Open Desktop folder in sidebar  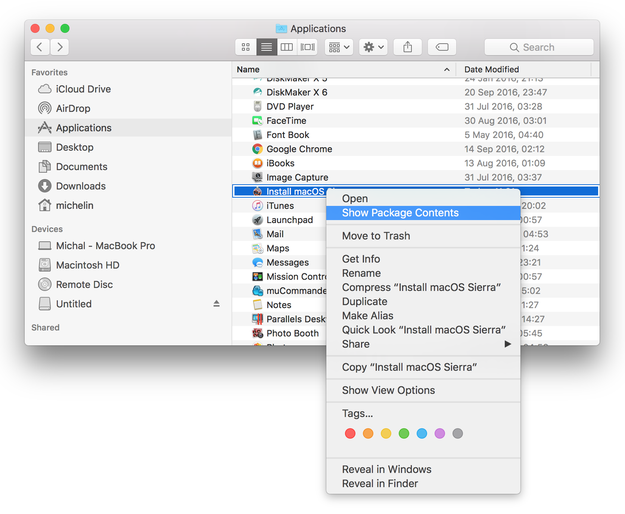[128, 147]
